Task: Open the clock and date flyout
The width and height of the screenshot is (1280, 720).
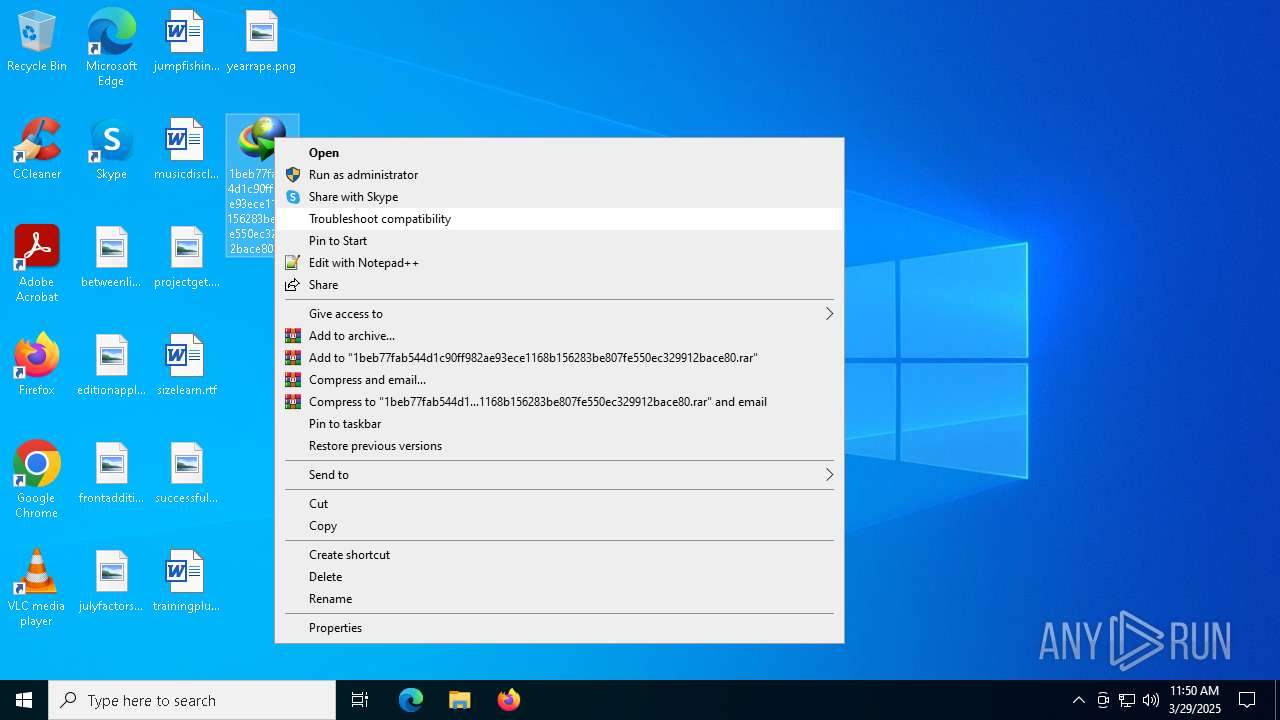Action: point(1194,700)
